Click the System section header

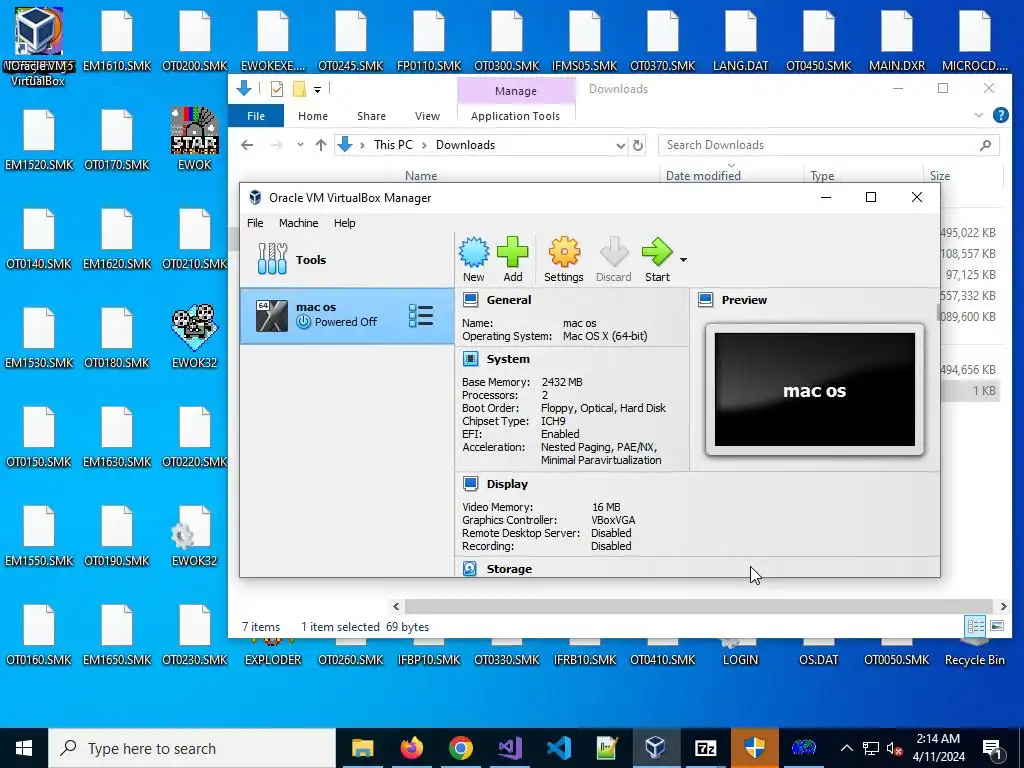tap(507, 359)
